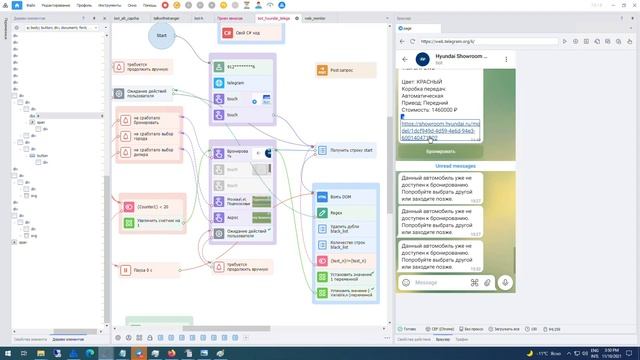Open the 'Инструменты' menu
The image size is (640, 360).
[x=109, y=5]
